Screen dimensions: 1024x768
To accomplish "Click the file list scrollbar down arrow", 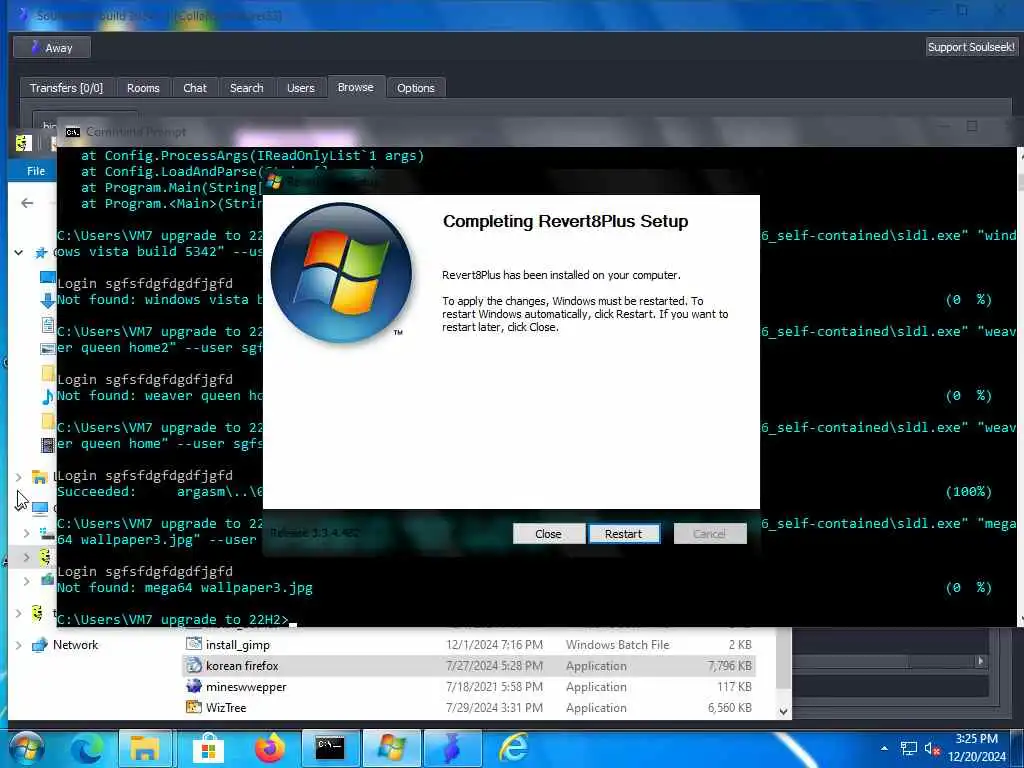I will 784,712.
